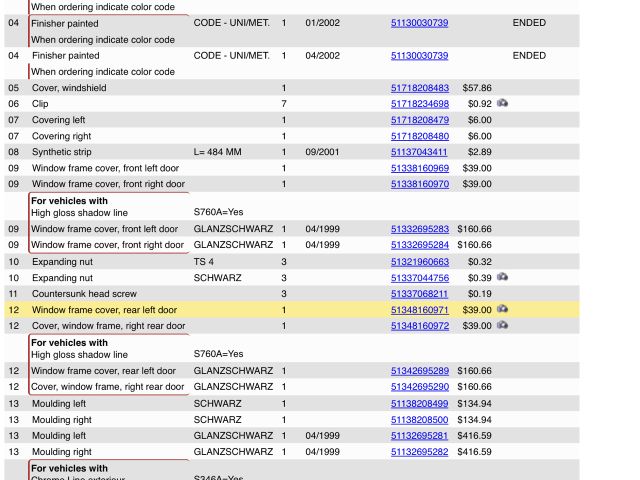Open photo icon for Clip part
Image resolution: width=640 pixels, height=480 pixels.
(x=502, y=104)
